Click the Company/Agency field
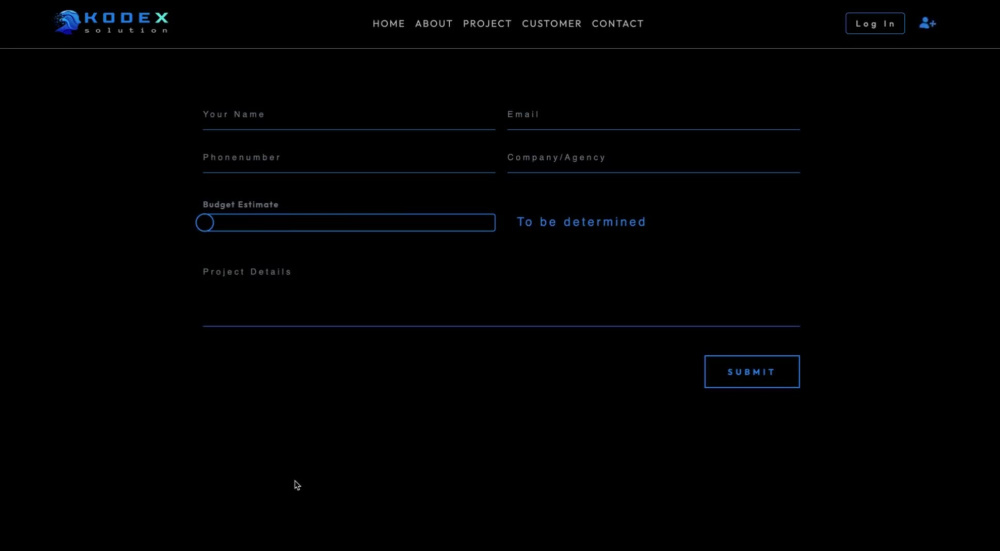Viewport: 1000px width, 551px height. pos(653,158)
